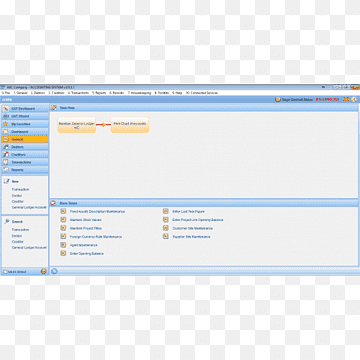Viewport: 360px width, 360px height.
Task: Click the More Tasks panel header icon
Action: [x=53, y=203]
